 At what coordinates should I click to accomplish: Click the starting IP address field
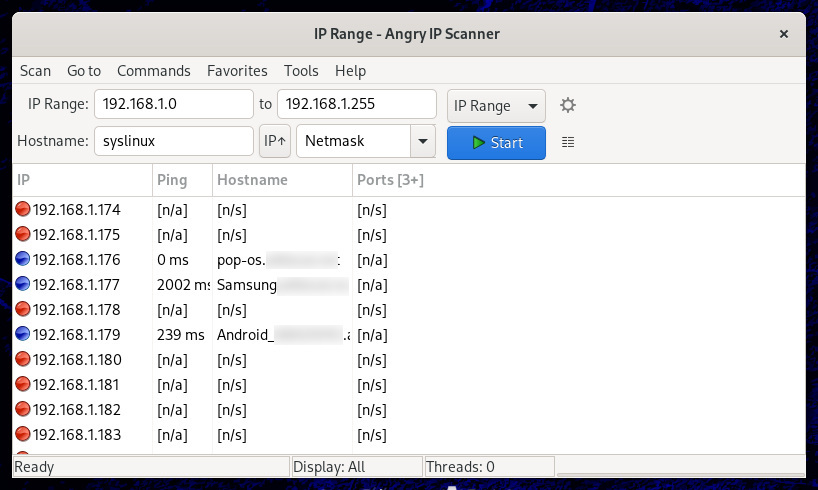pos(173,105)
